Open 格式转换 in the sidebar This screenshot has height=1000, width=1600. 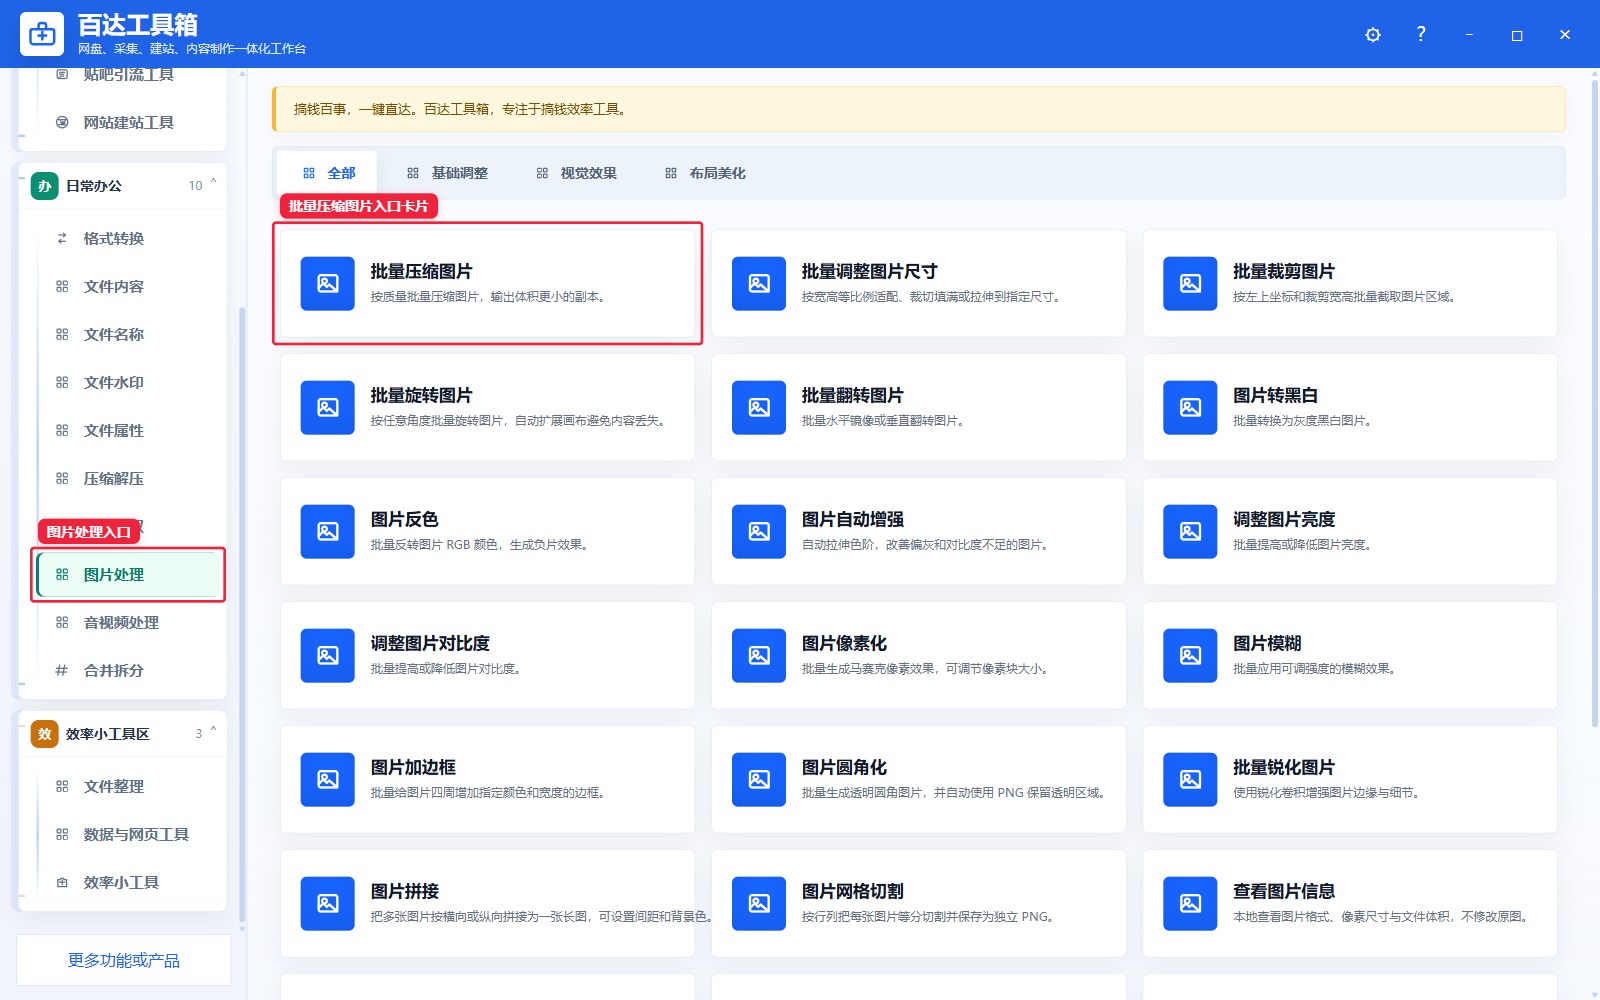[x=130, y=238]
